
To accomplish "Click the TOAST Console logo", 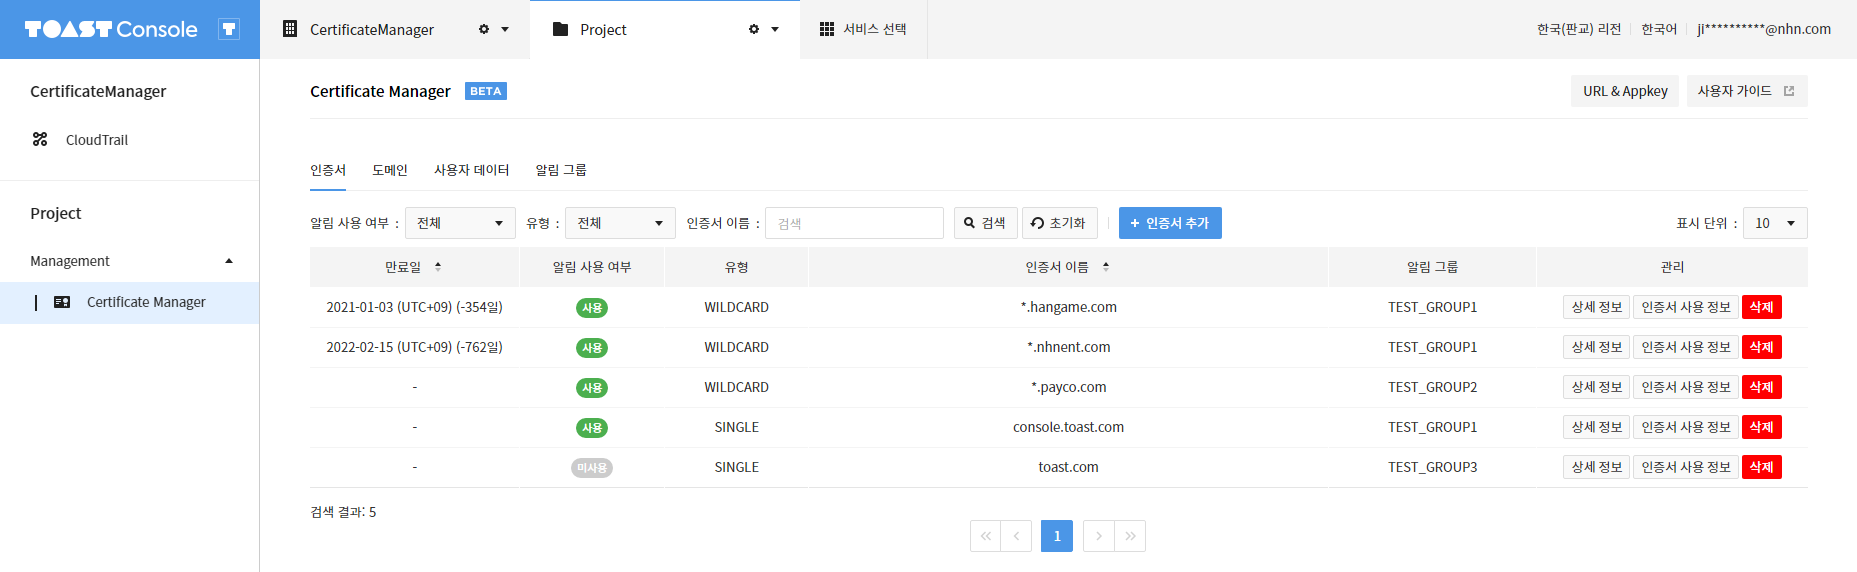I will point(111,29).
